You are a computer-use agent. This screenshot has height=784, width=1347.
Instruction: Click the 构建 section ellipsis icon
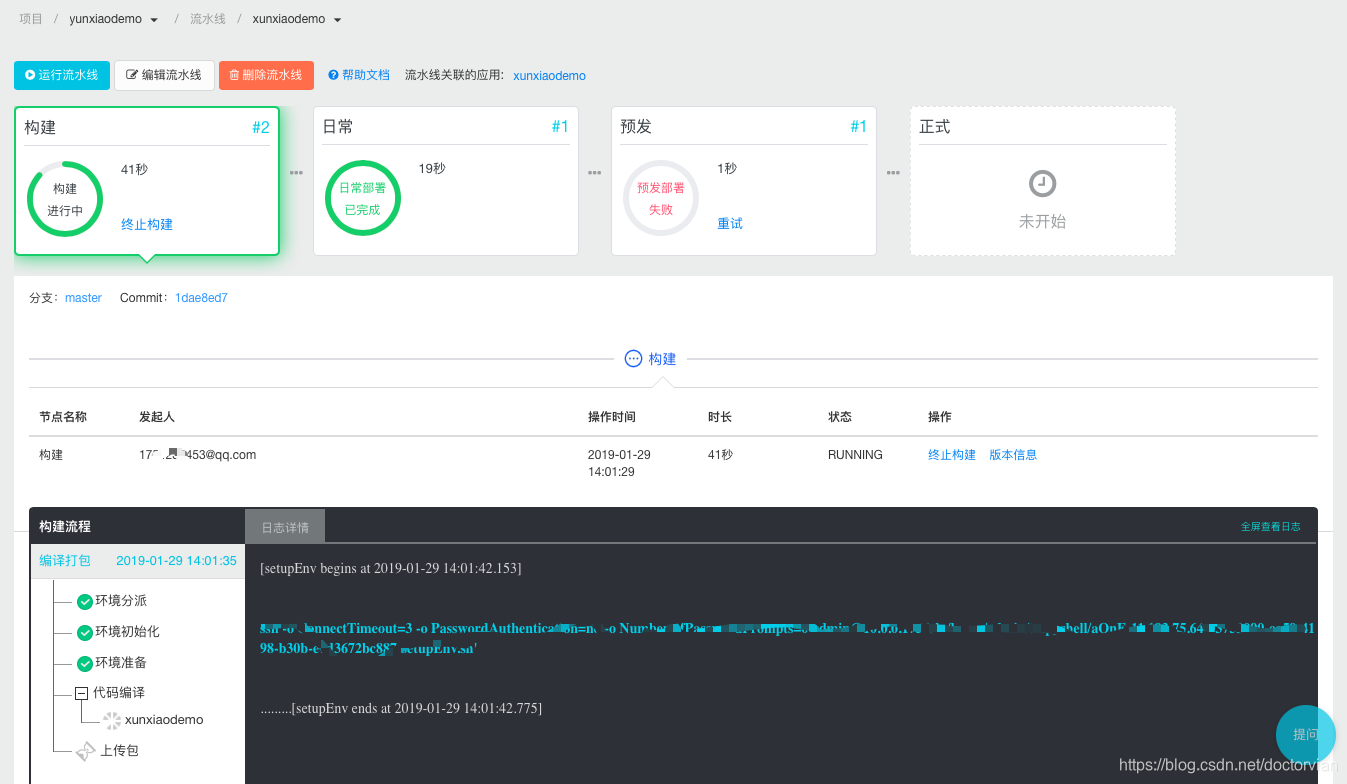tap(633, 359)
